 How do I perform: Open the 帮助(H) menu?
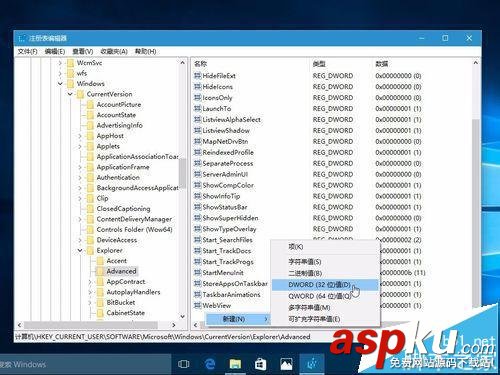pyautogui.click(x=145, y=51)
